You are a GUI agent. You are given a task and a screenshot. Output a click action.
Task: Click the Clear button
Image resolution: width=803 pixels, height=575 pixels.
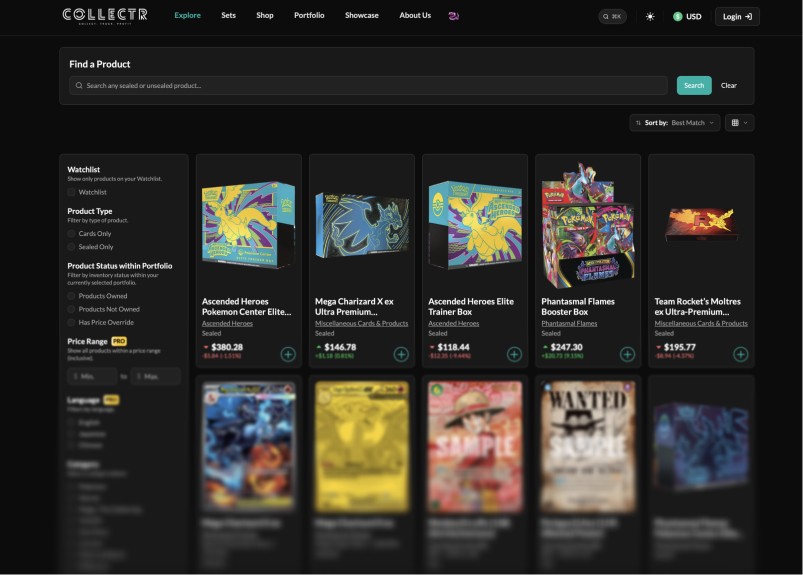click(729, 86)
